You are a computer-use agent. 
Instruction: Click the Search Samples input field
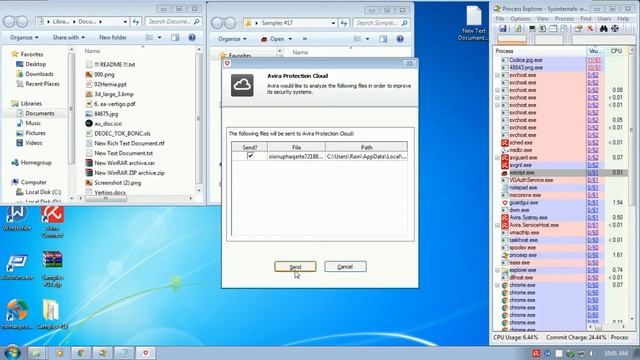(x=381, y=23)
